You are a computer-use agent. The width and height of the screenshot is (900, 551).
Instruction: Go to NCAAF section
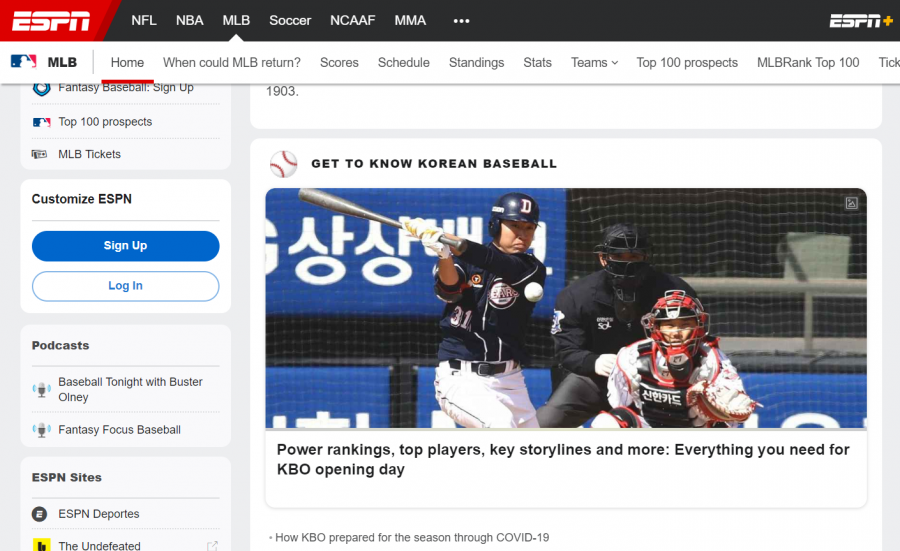tap(352, 21)
